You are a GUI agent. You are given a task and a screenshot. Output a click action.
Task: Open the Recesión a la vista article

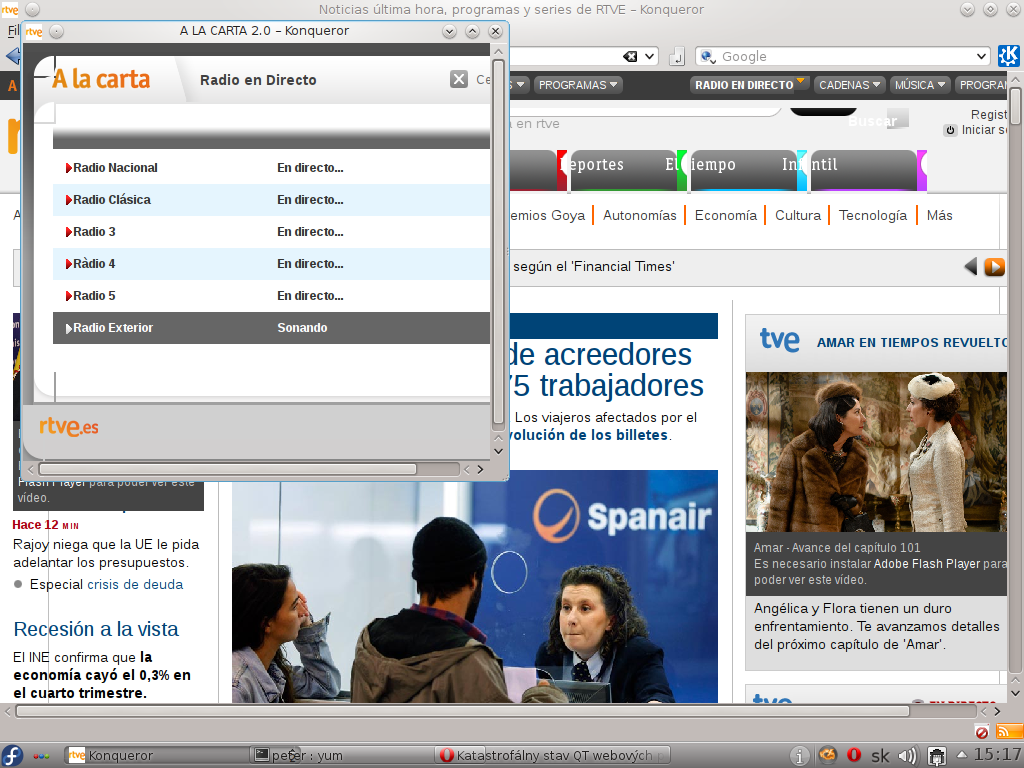pos(96,629)
